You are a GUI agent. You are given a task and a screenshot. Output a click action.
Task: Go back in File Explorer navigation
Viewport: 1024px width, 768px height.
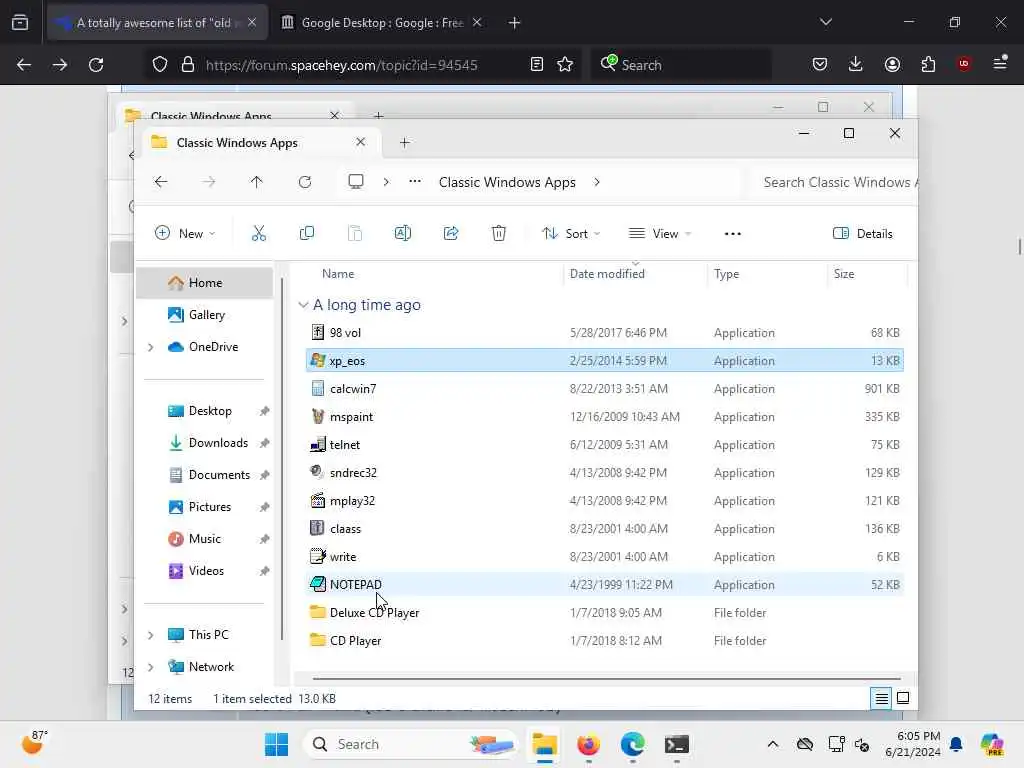(x=161, y=182)
